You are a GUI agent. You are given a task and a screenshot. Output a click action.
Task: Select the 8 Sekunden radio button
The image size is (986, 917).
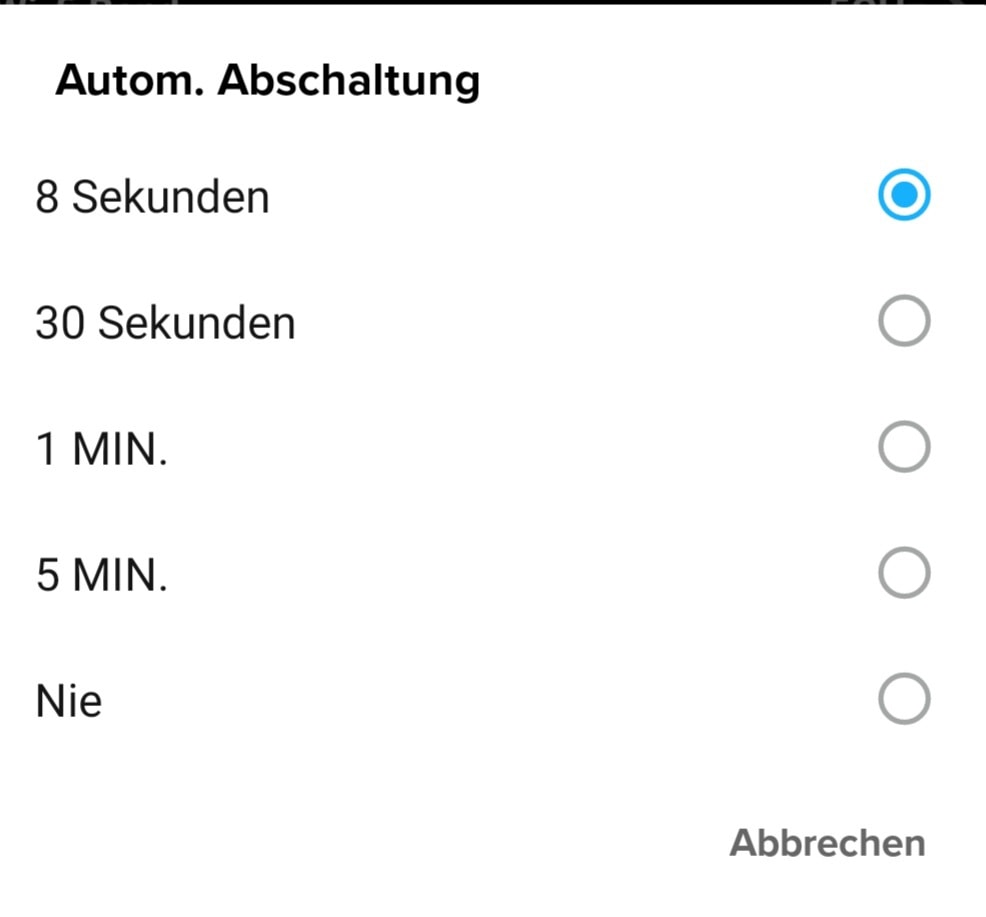pos(904,195)
